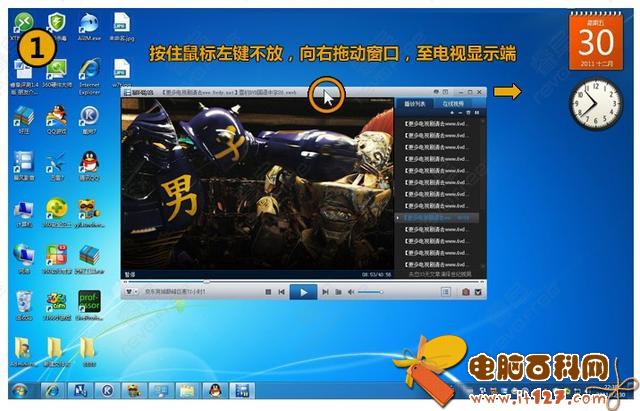Switch to the 在线视频 online video tab
Screen dimensions: 640x411
[x=453, y=104]
